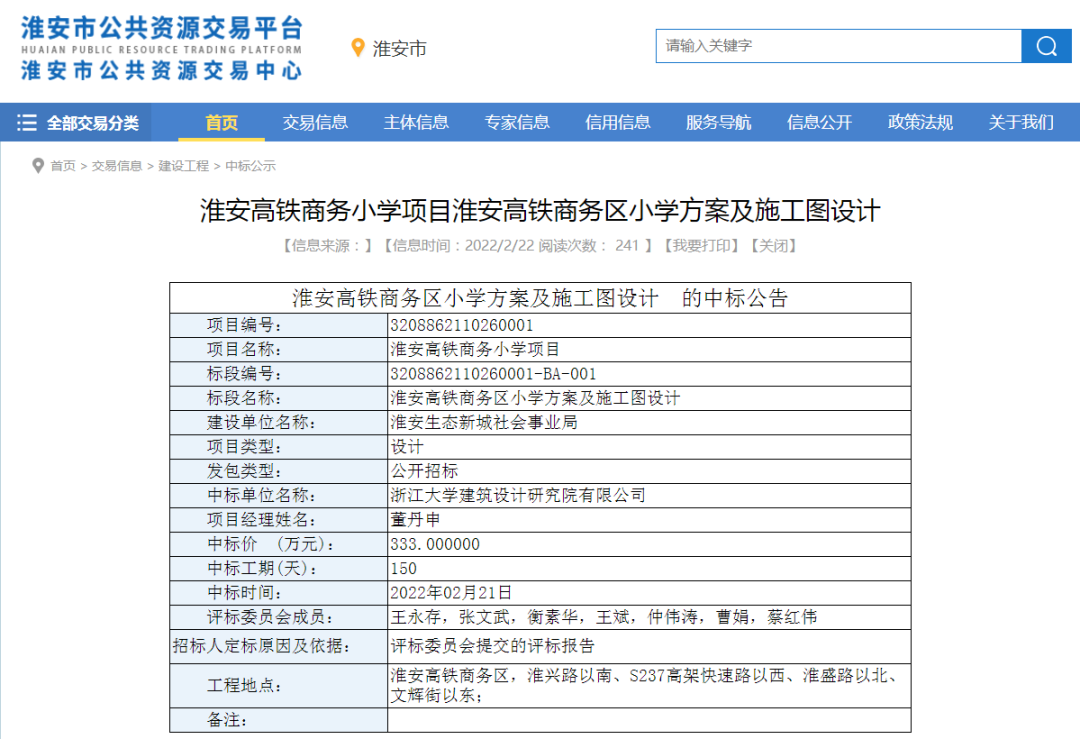Open the 政策法规 navigation item
This screenshot has height=739, width=1080.
(x=920, y=123)
